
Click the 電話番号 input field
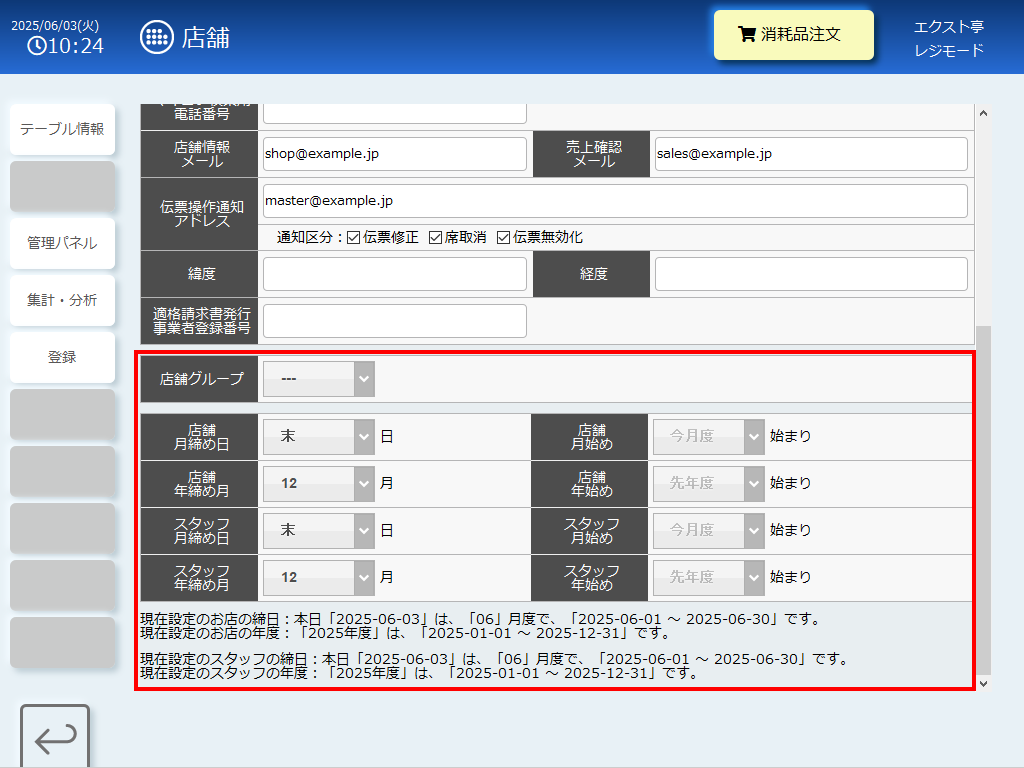pos(394,114)
